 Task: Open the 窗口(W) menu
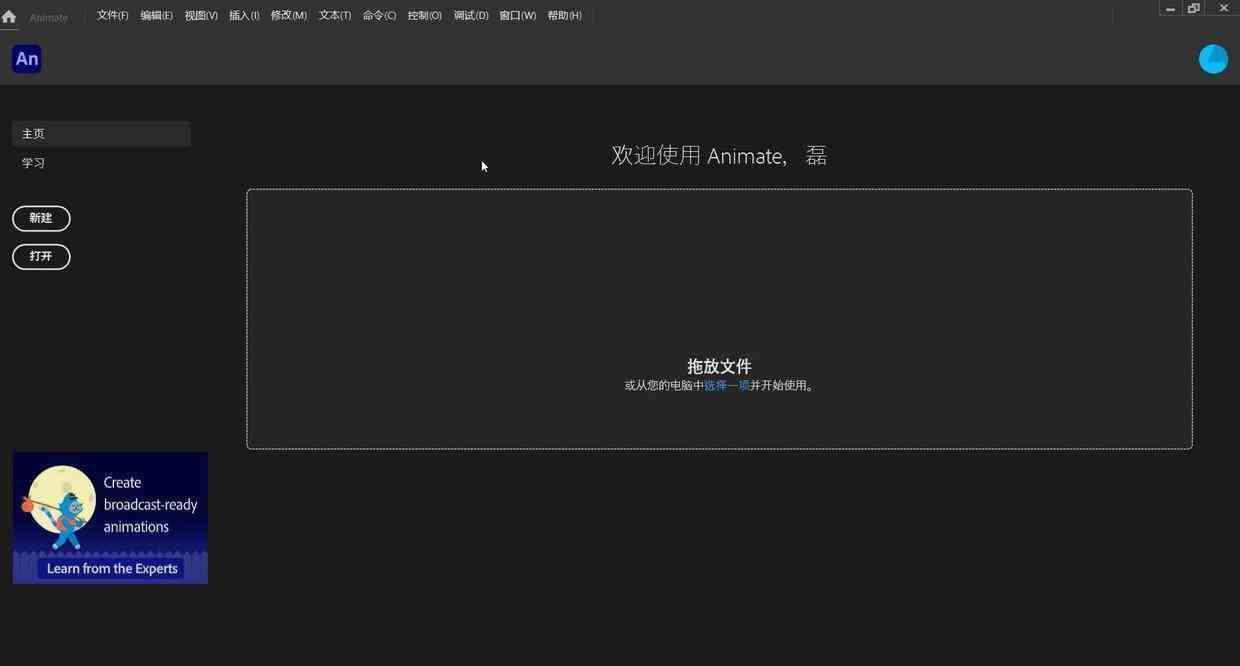click(x=517, y=16)
